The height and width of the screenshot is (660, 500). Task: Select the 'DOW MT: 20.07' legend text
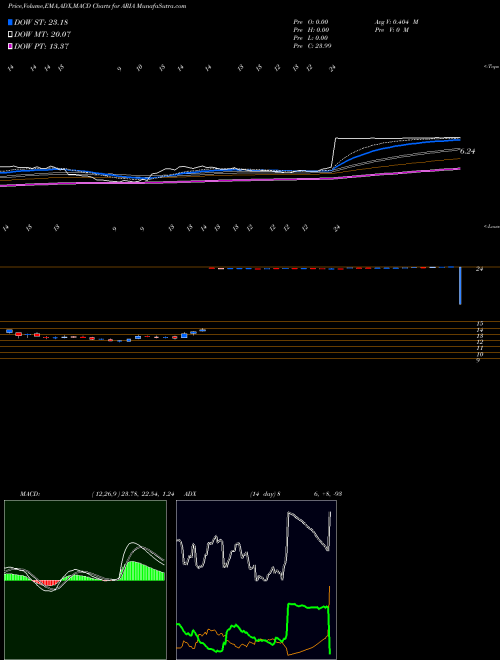click(x=42, y=35)
